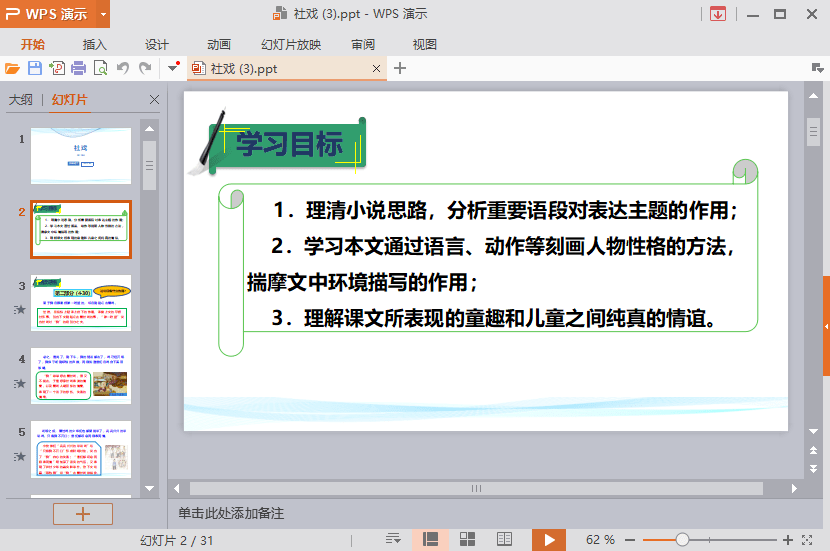830x551 pixels.
Task: Save the presentation with floppy disk icon
Action: (x=35, y=68)
